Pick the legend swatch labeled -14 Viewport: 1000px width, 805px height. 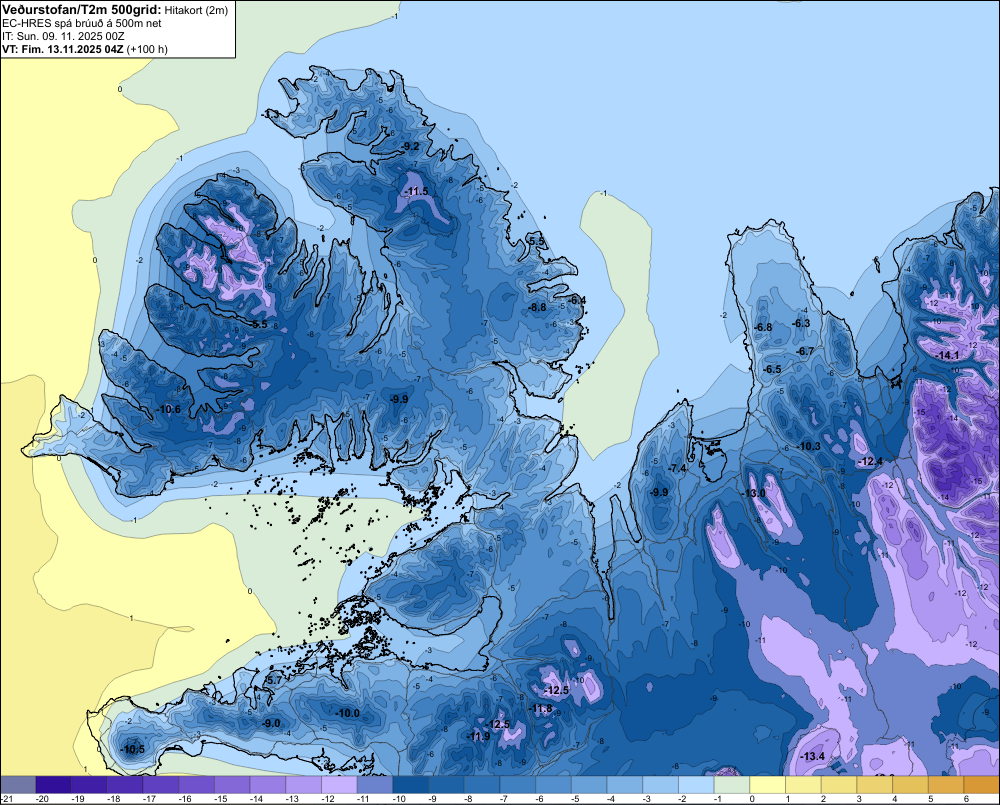268,785
